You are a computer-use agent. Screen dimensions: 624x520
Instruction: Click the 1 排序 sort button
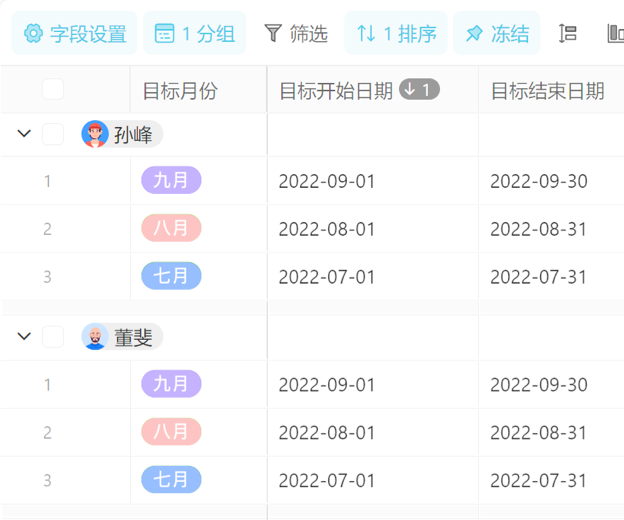[x=396, y=34]
